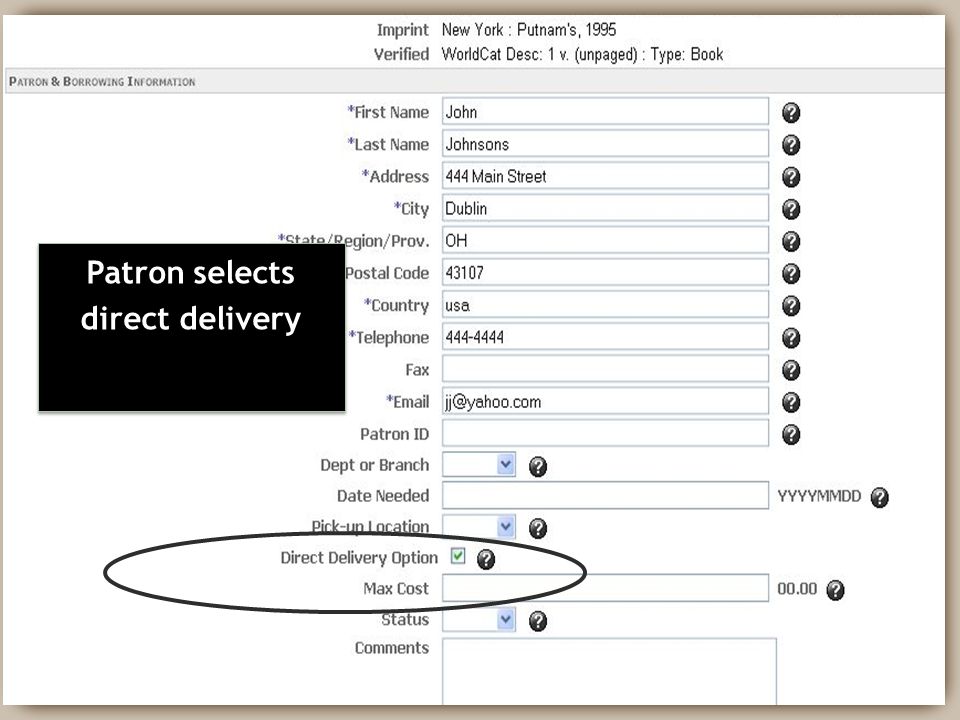
Task: Open help icon beside Direct Delivery Option
Action: click(486, 559)
